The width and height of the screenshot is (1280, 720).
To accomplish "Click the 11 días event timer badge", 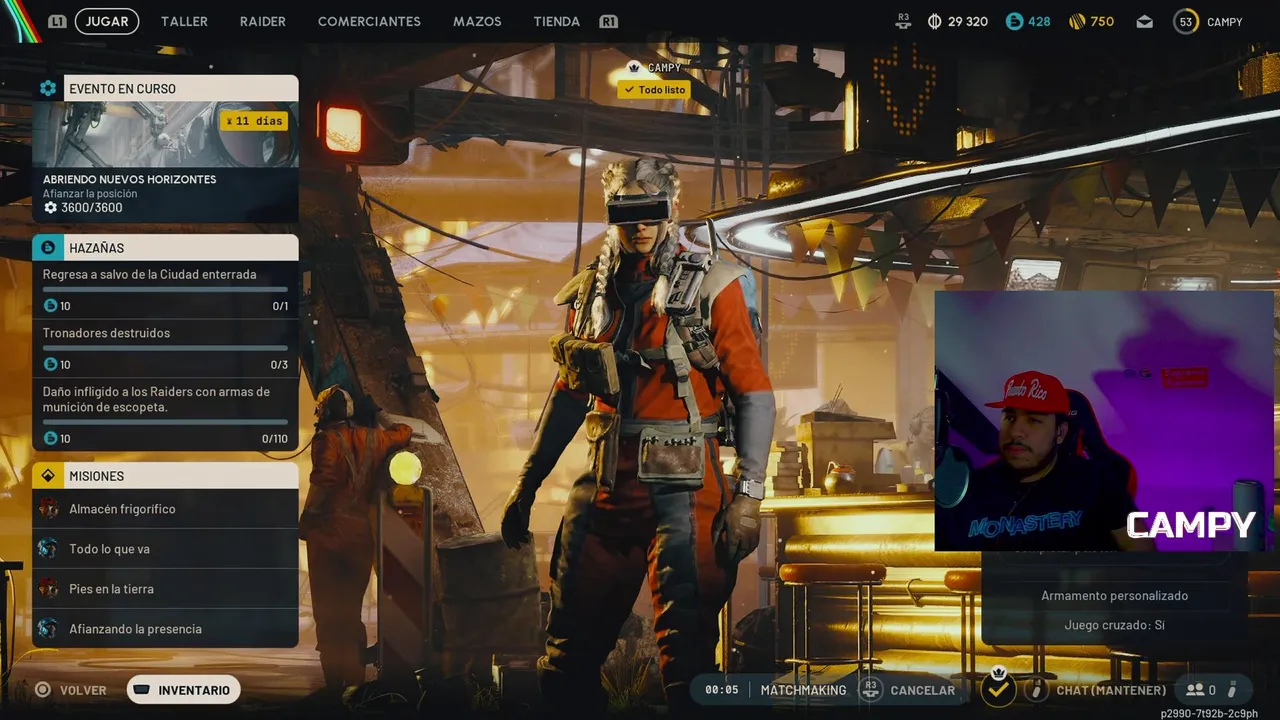I will (x=254, y=121).
